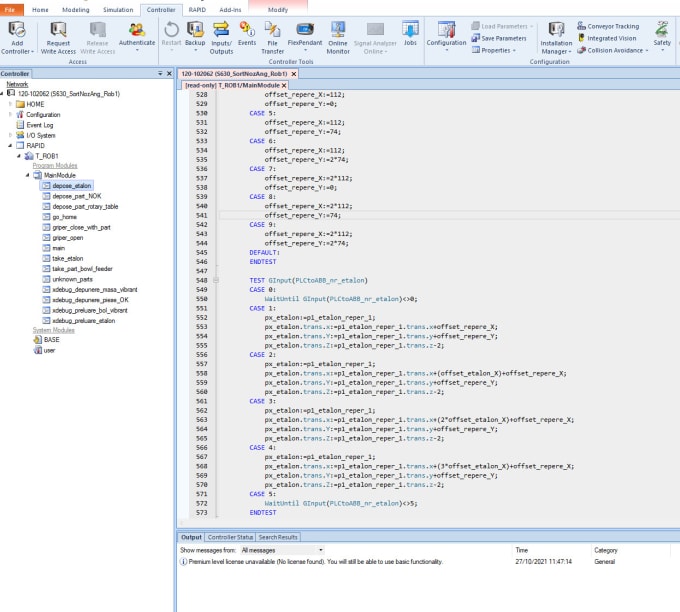Click Release Write Access icon
The height and width of the screenshot is (612, 680).
pos(98,37)
